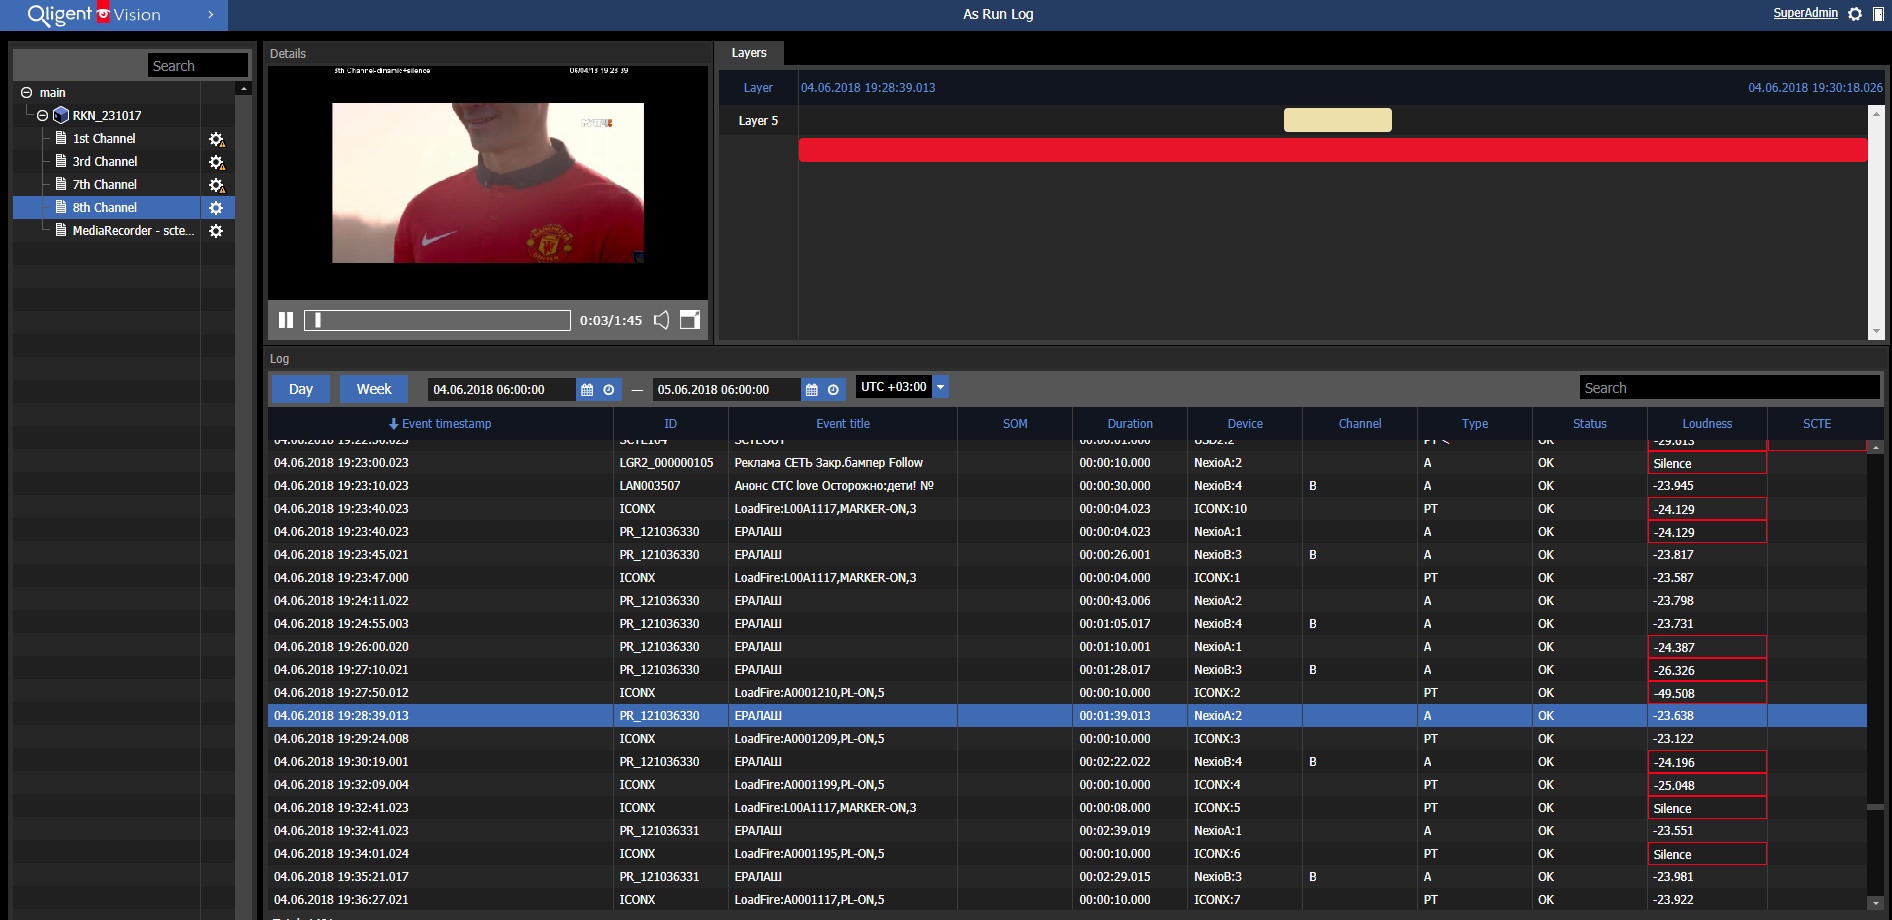The width and height of the screenshot is (1892, 920).
Task: Open clock time picker for end date
Action: click(x=833, y=390)
